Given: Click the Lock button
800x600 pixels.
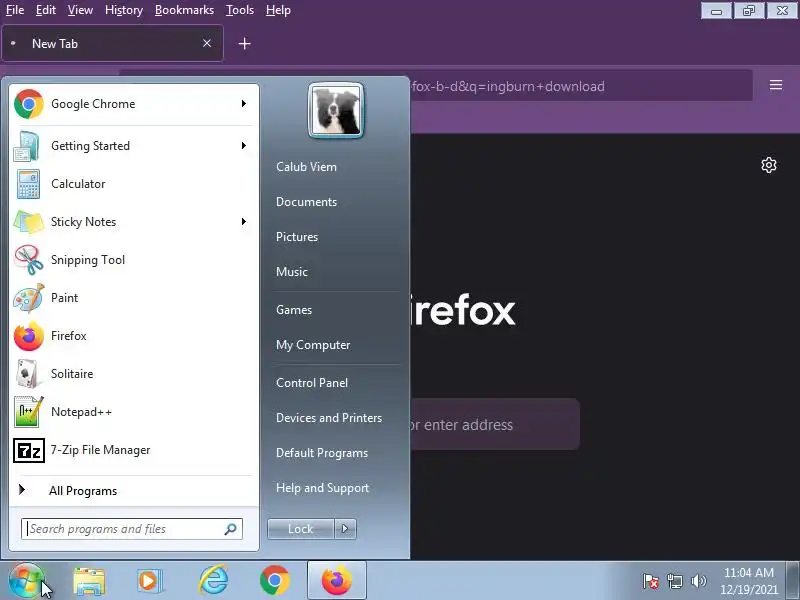Looking at the screenshot, I should point(301,529).
